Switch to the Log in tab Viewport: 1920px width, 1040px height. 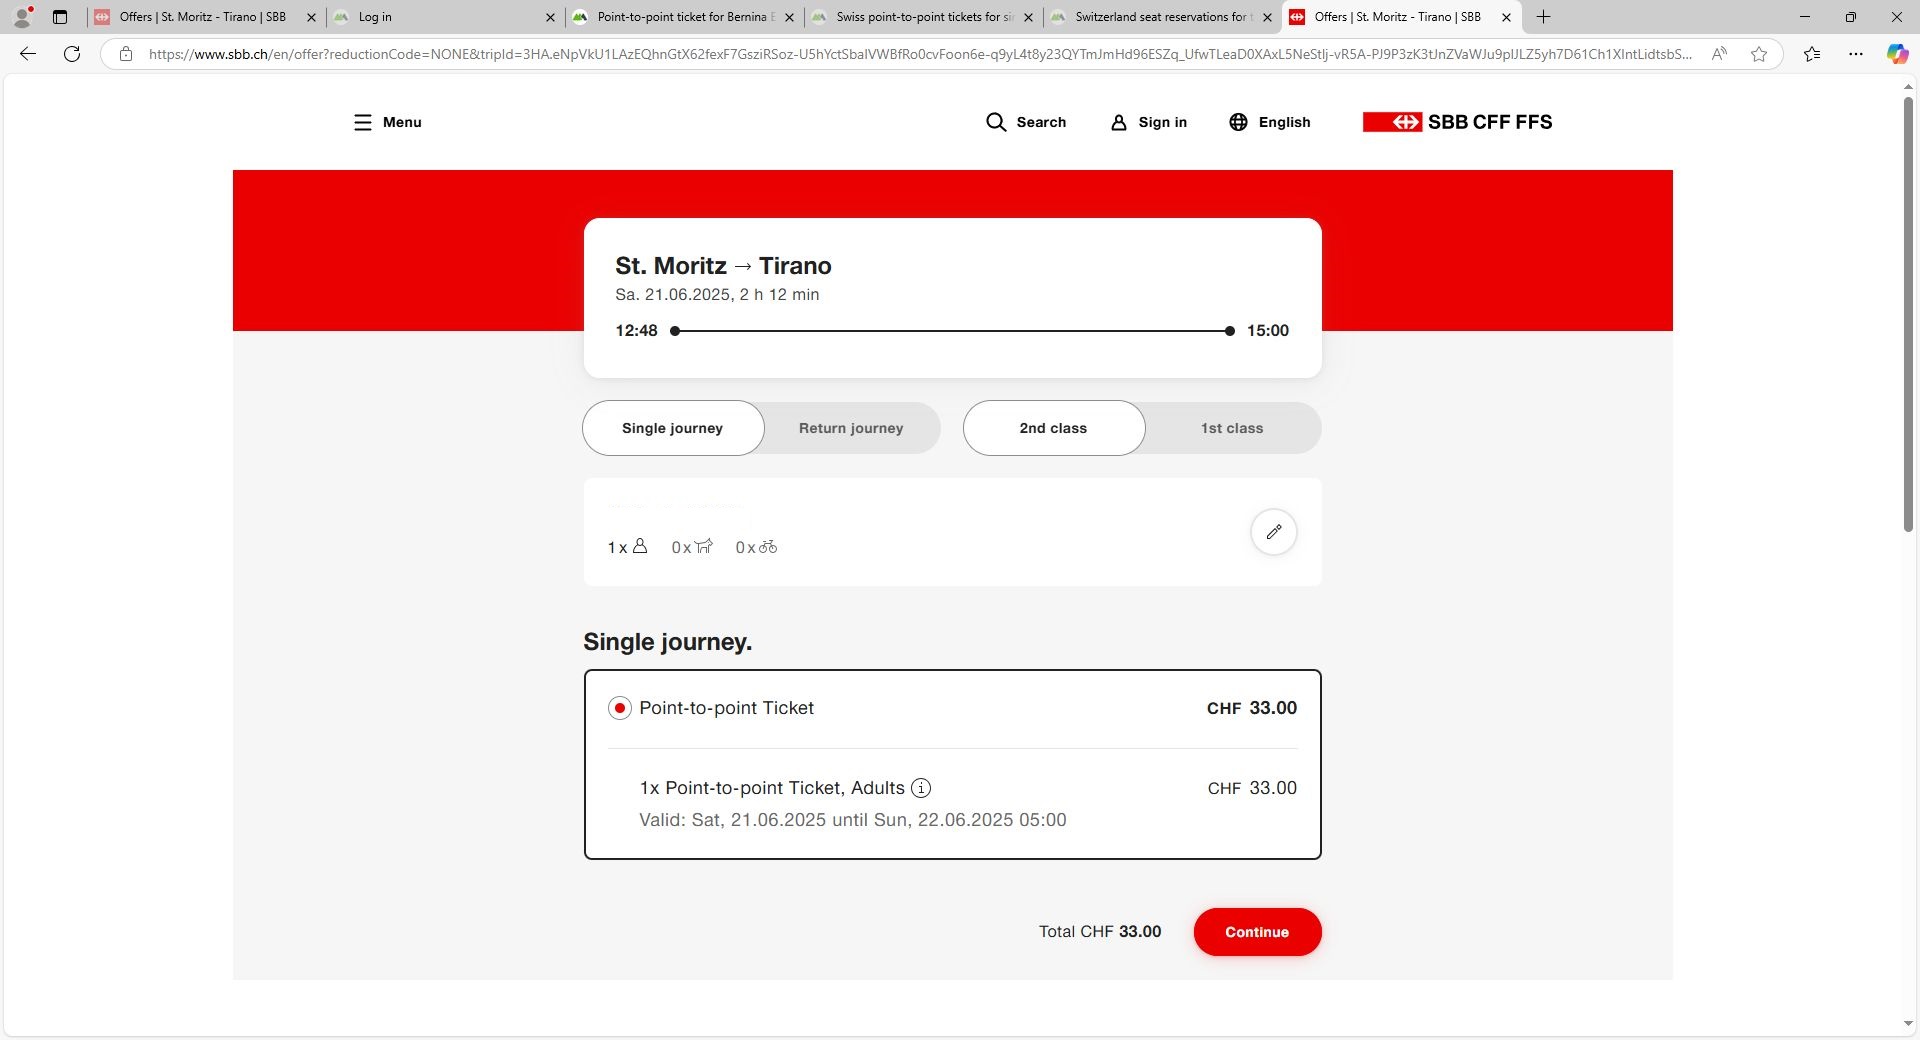pyautogui.click(x=440, y=17)
